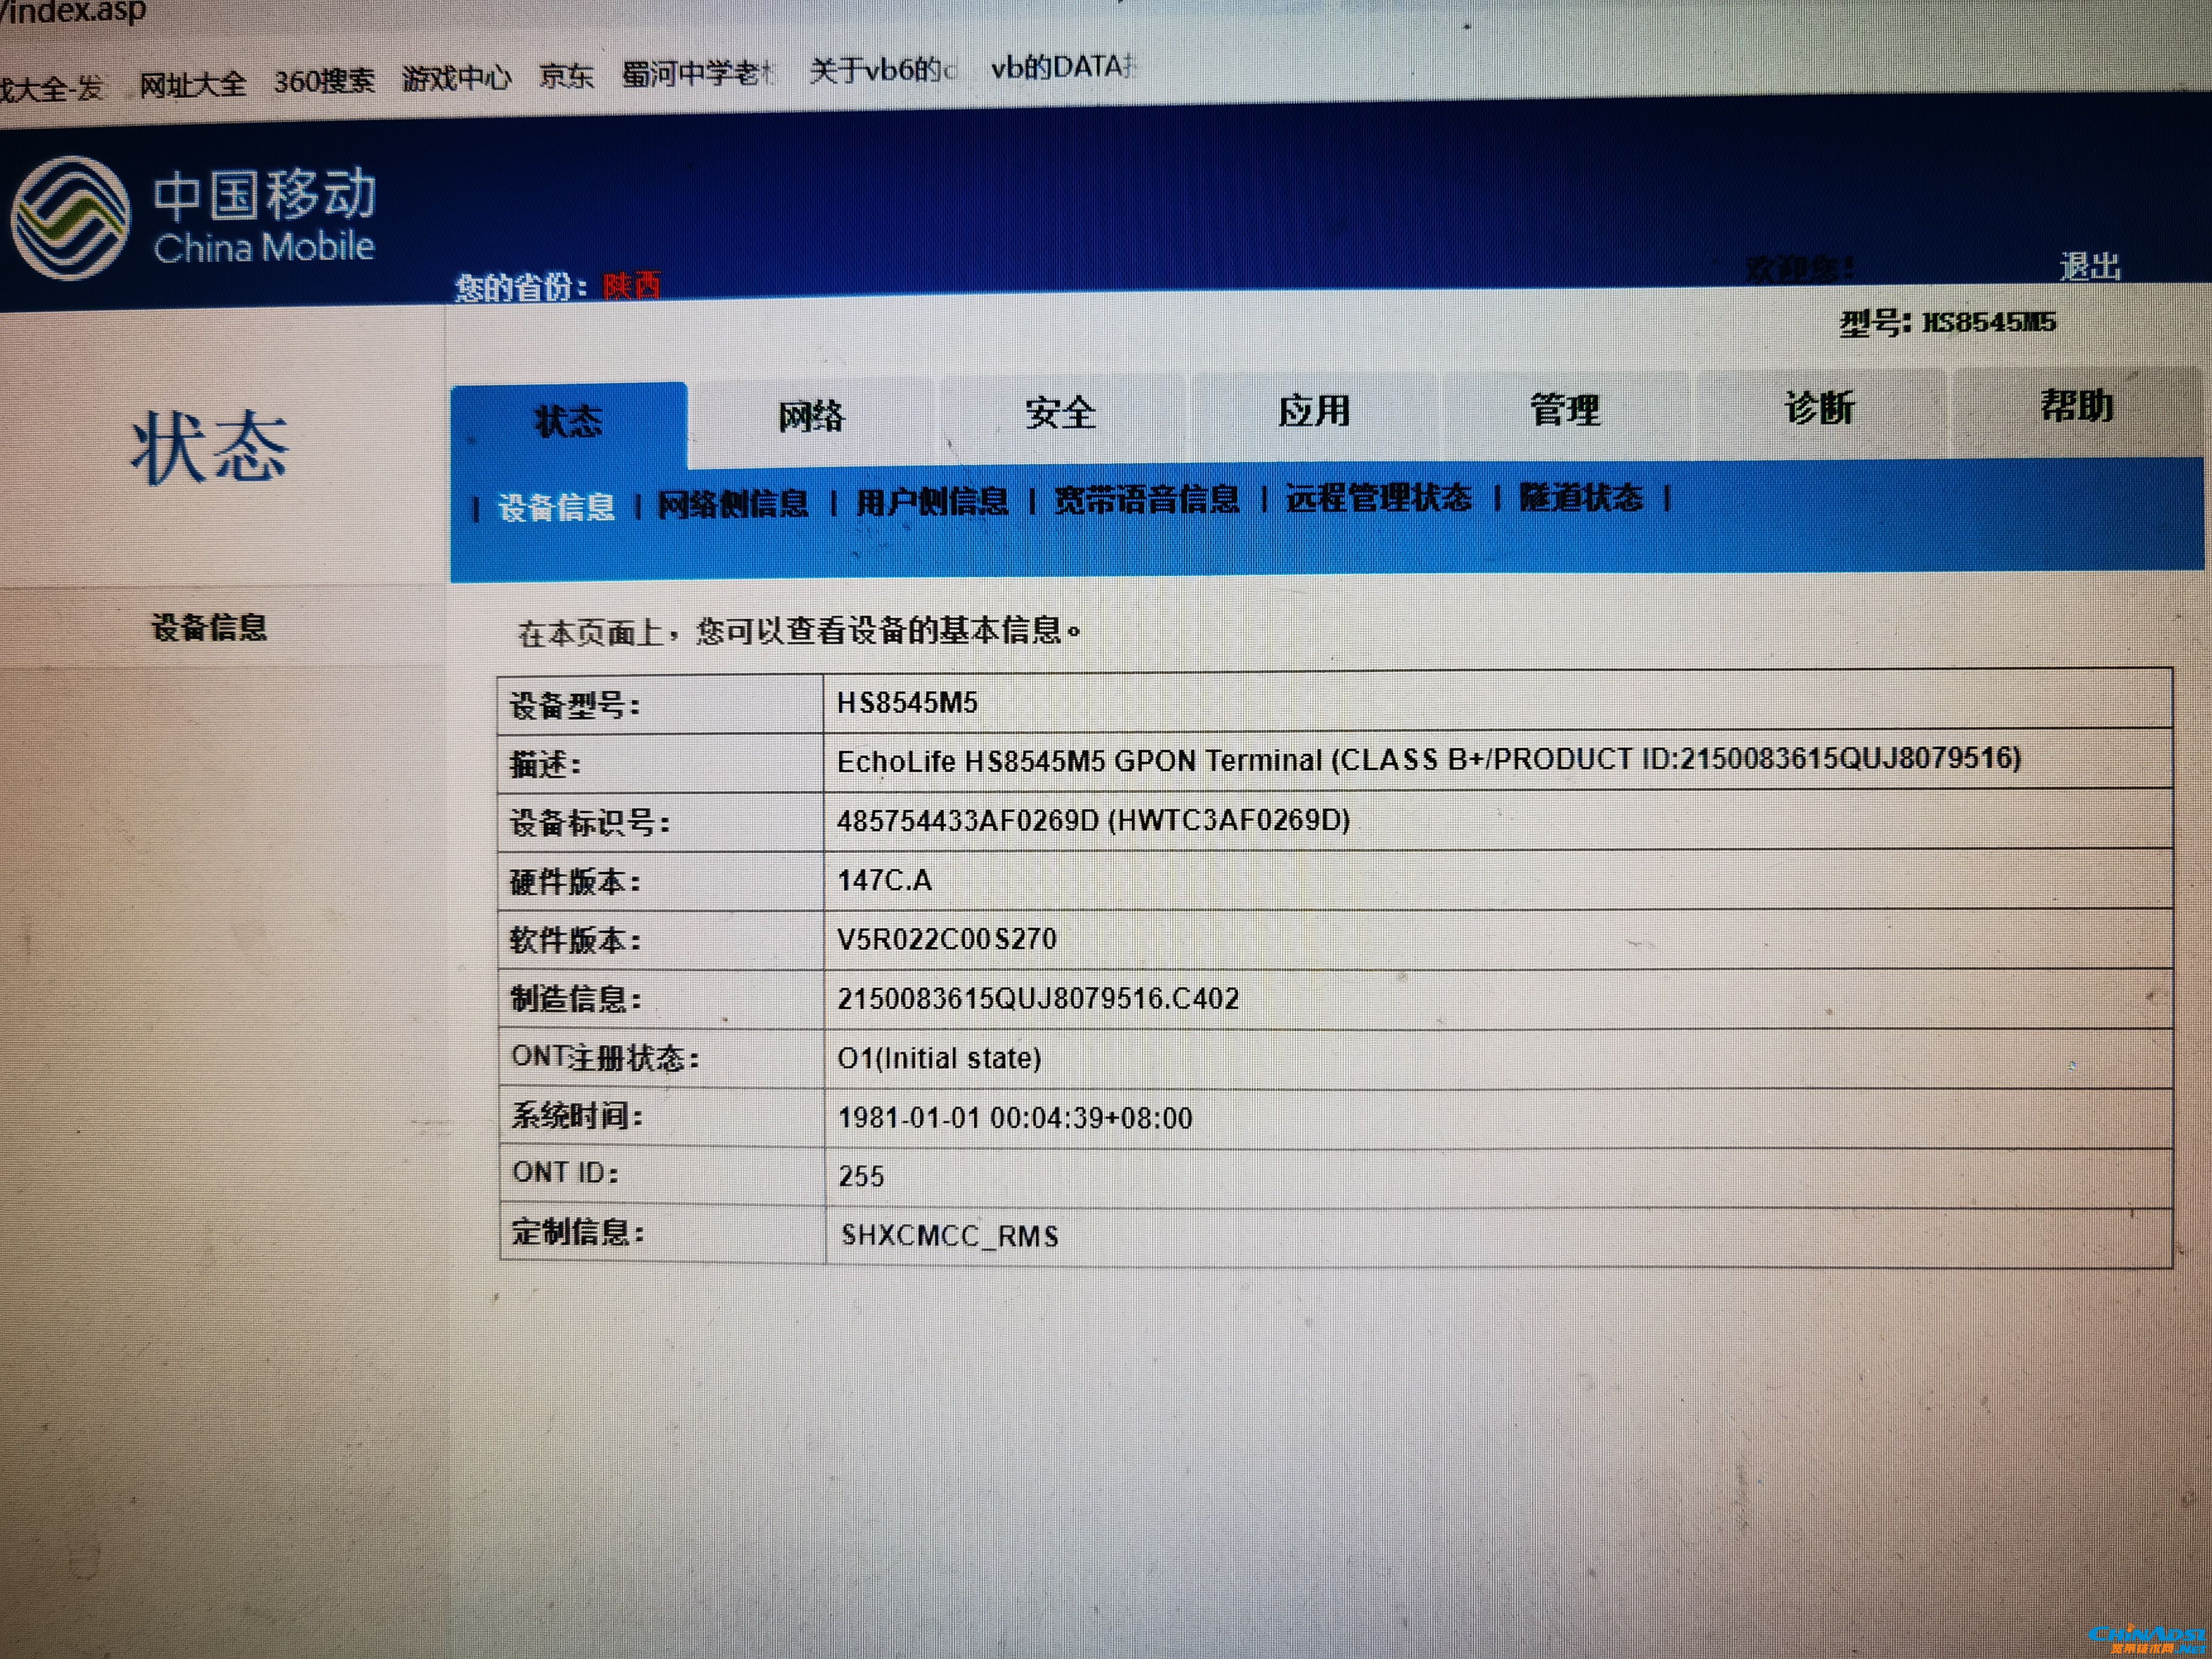Go to the 管理 tab
2212x1659 pixels.
1564,409
